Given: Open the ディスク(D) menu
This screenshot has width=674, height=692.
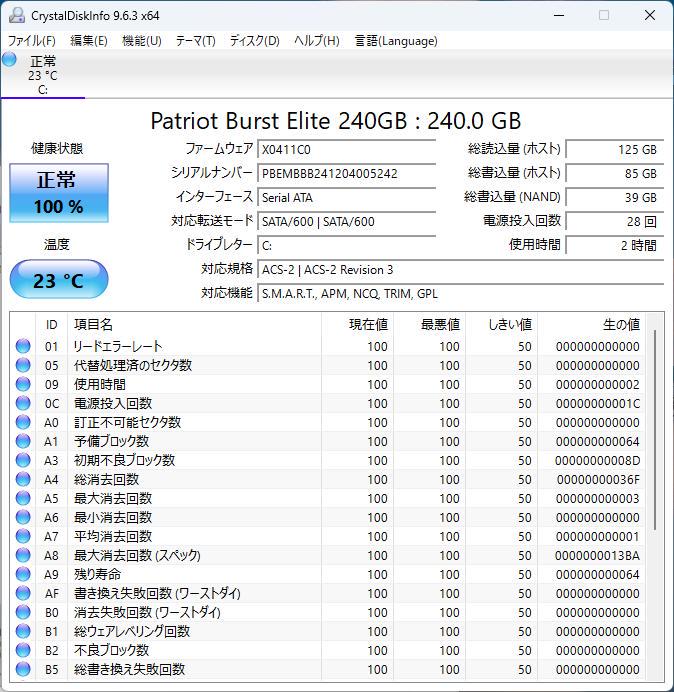Looking at the screenshot, I should point(255,41).
